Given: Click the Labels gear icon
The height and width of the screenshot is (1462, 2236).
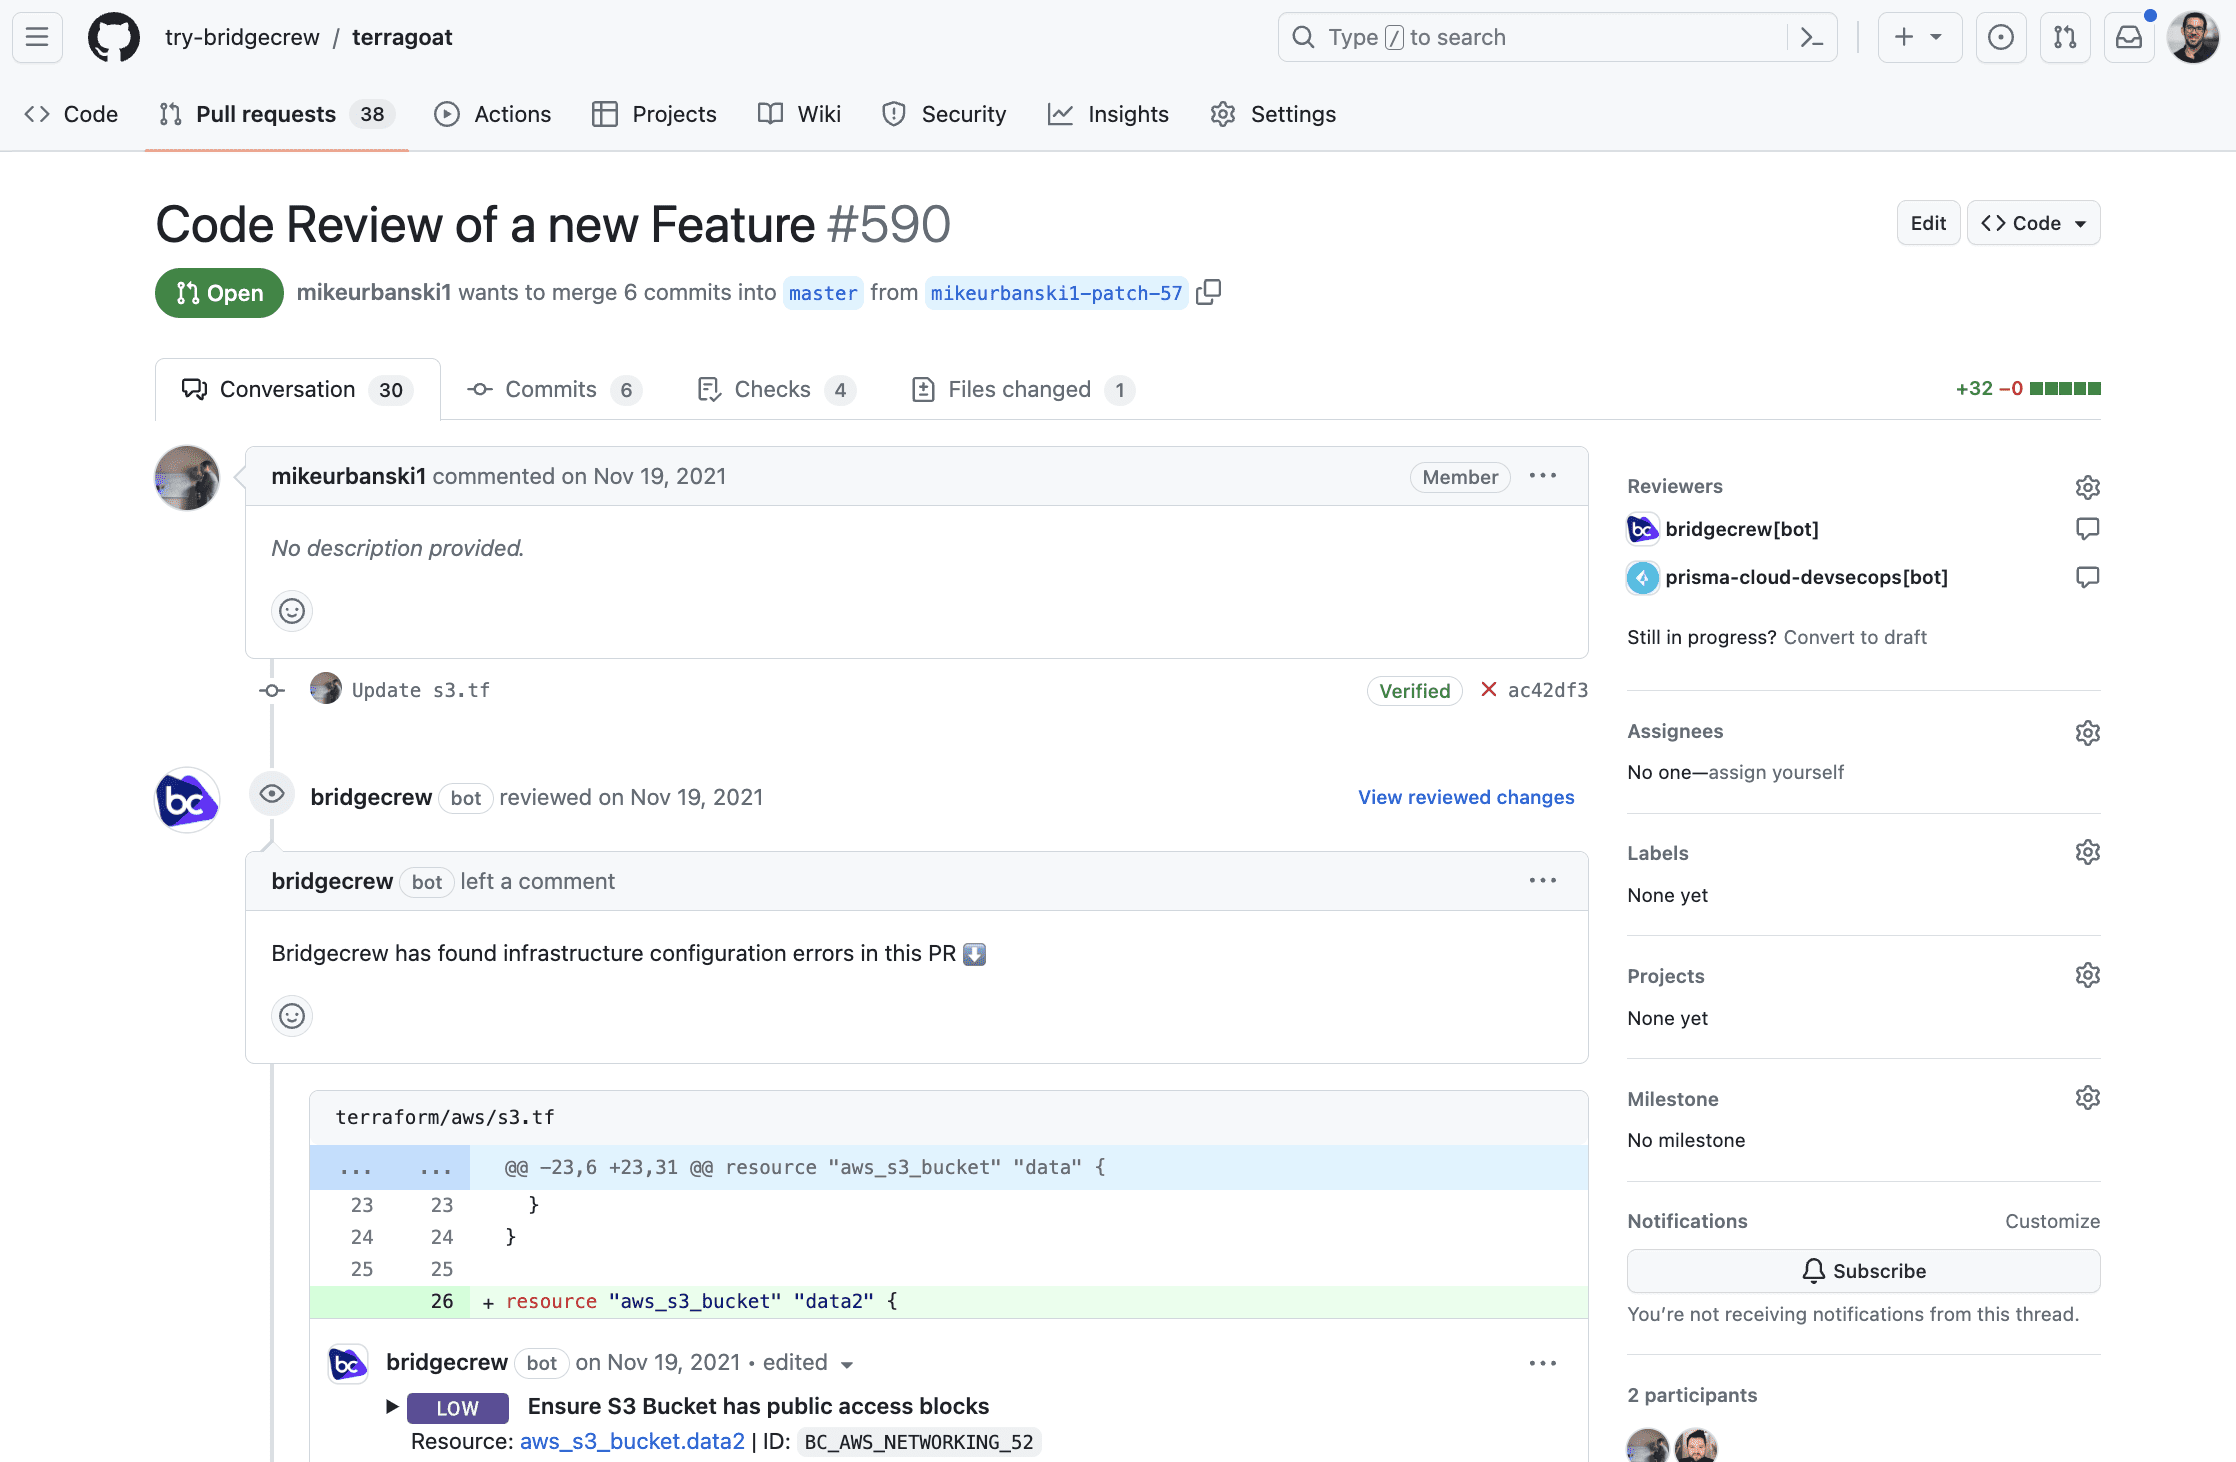Looking at the screenshot, I should coord(2087,853).
